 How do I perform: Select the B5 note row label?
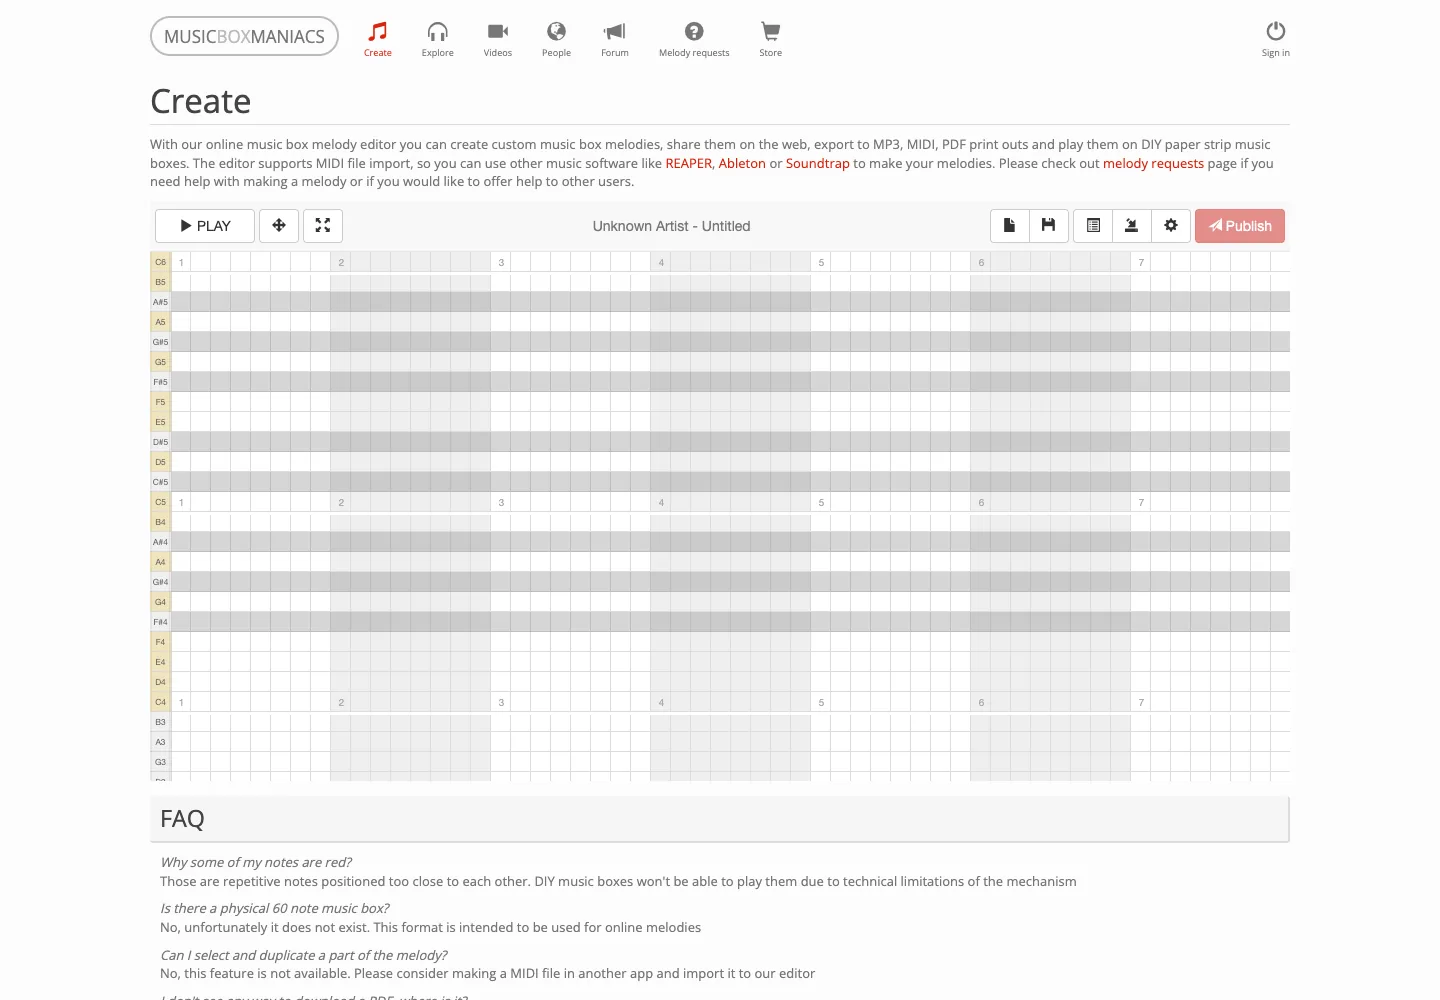point(160,282)
